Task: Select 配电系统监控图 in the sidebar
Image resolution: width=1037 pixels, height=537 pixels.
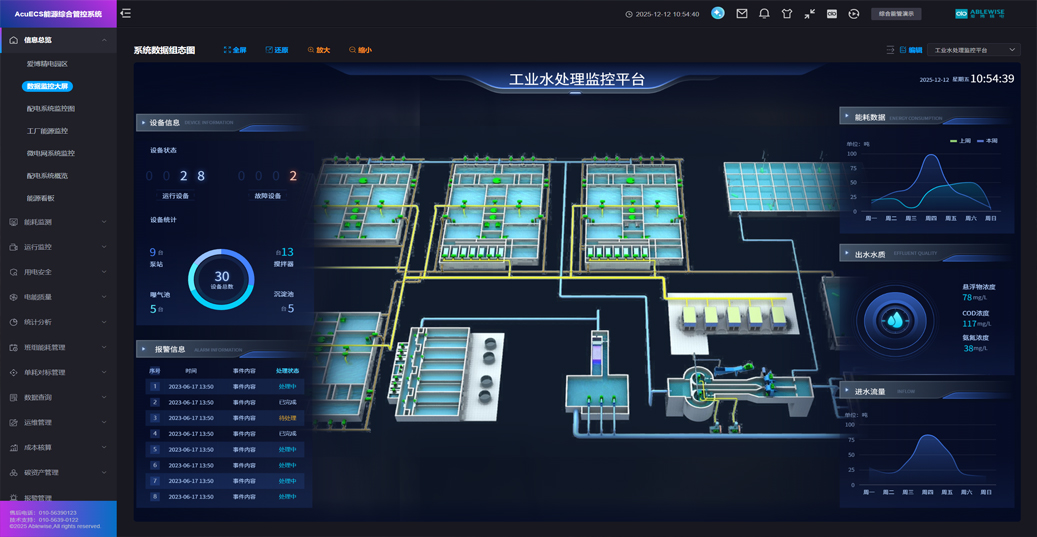Action: (50, 108)
